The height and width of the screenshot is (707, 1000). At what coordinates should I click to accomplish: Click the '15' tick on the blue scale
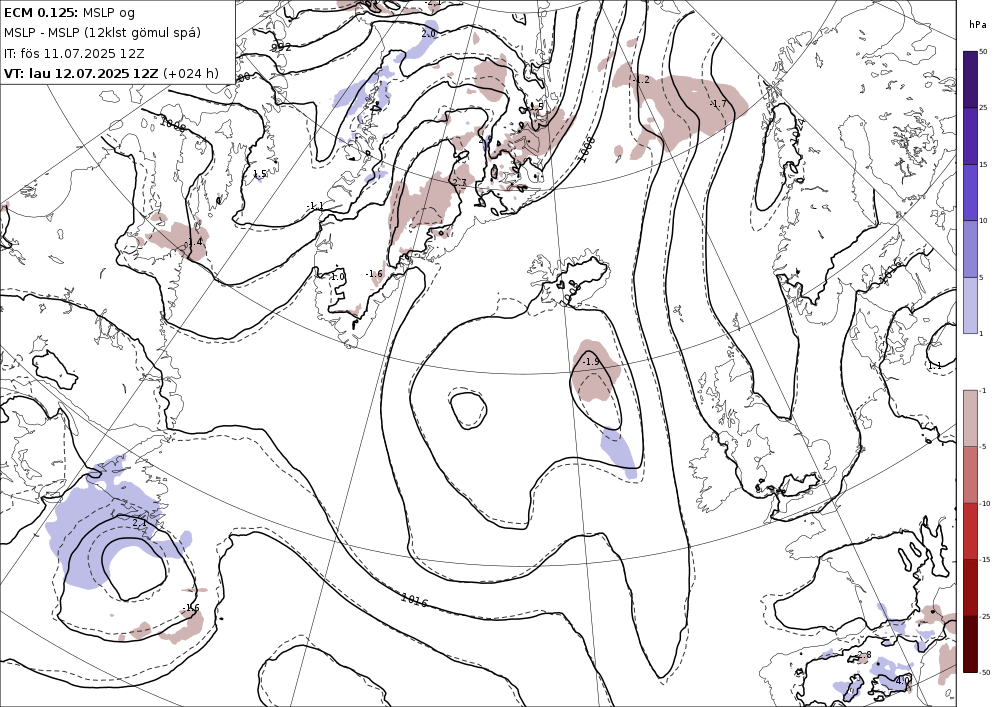(x=983, y=164)
